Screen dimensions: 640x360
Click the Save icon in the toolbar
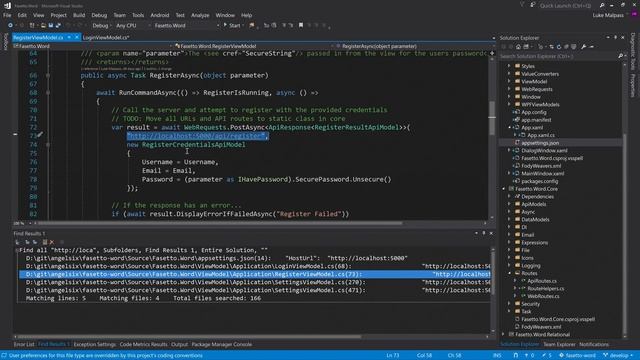(x=51, y=25)
